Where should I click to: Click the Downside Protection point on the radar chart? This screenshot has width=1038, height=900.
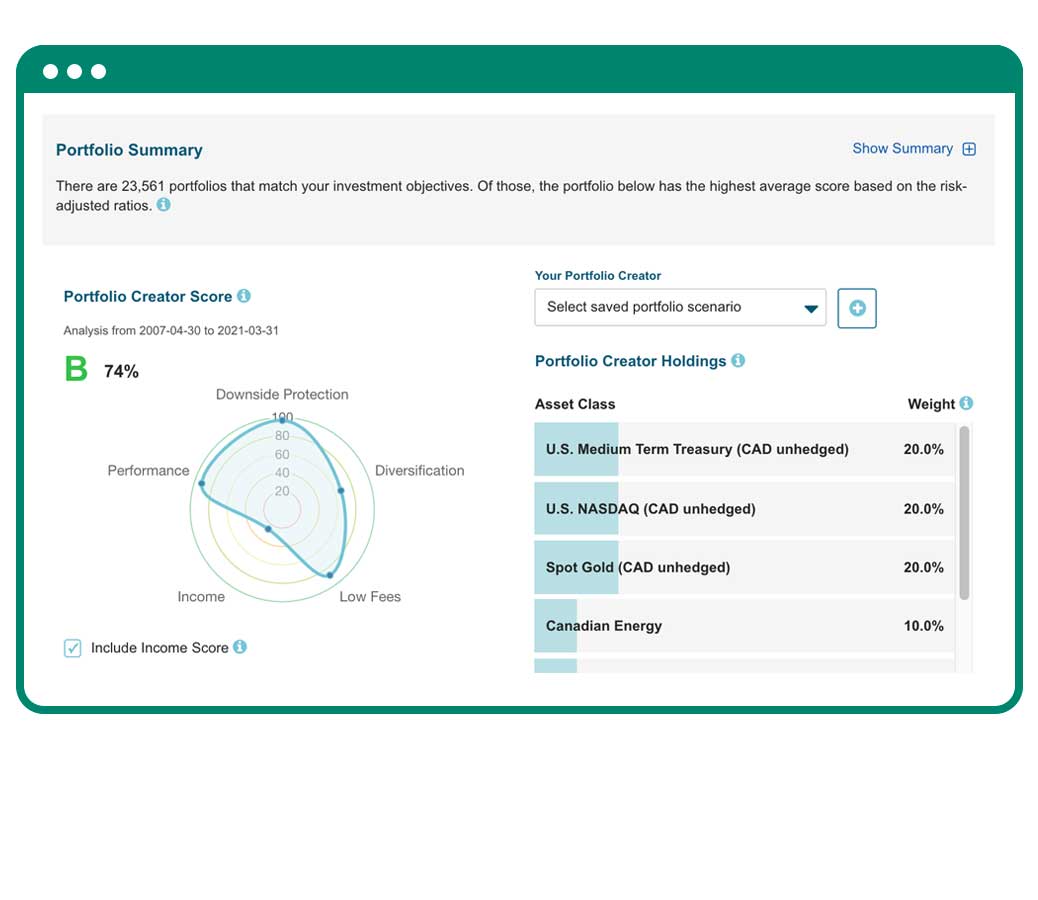(x=283, y=418)
